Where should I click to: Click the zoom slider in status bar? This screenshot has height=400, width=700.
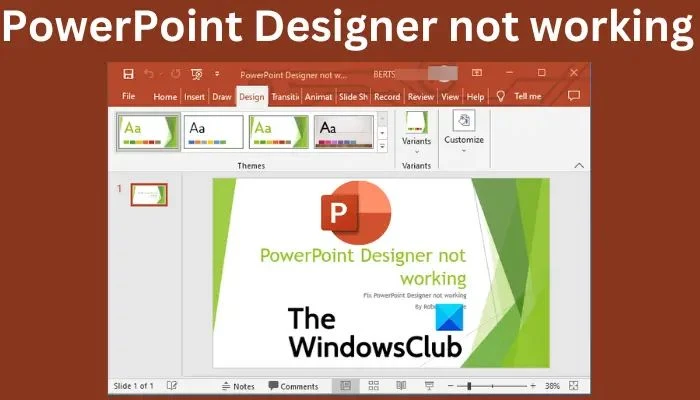click(x=470, y=386)
